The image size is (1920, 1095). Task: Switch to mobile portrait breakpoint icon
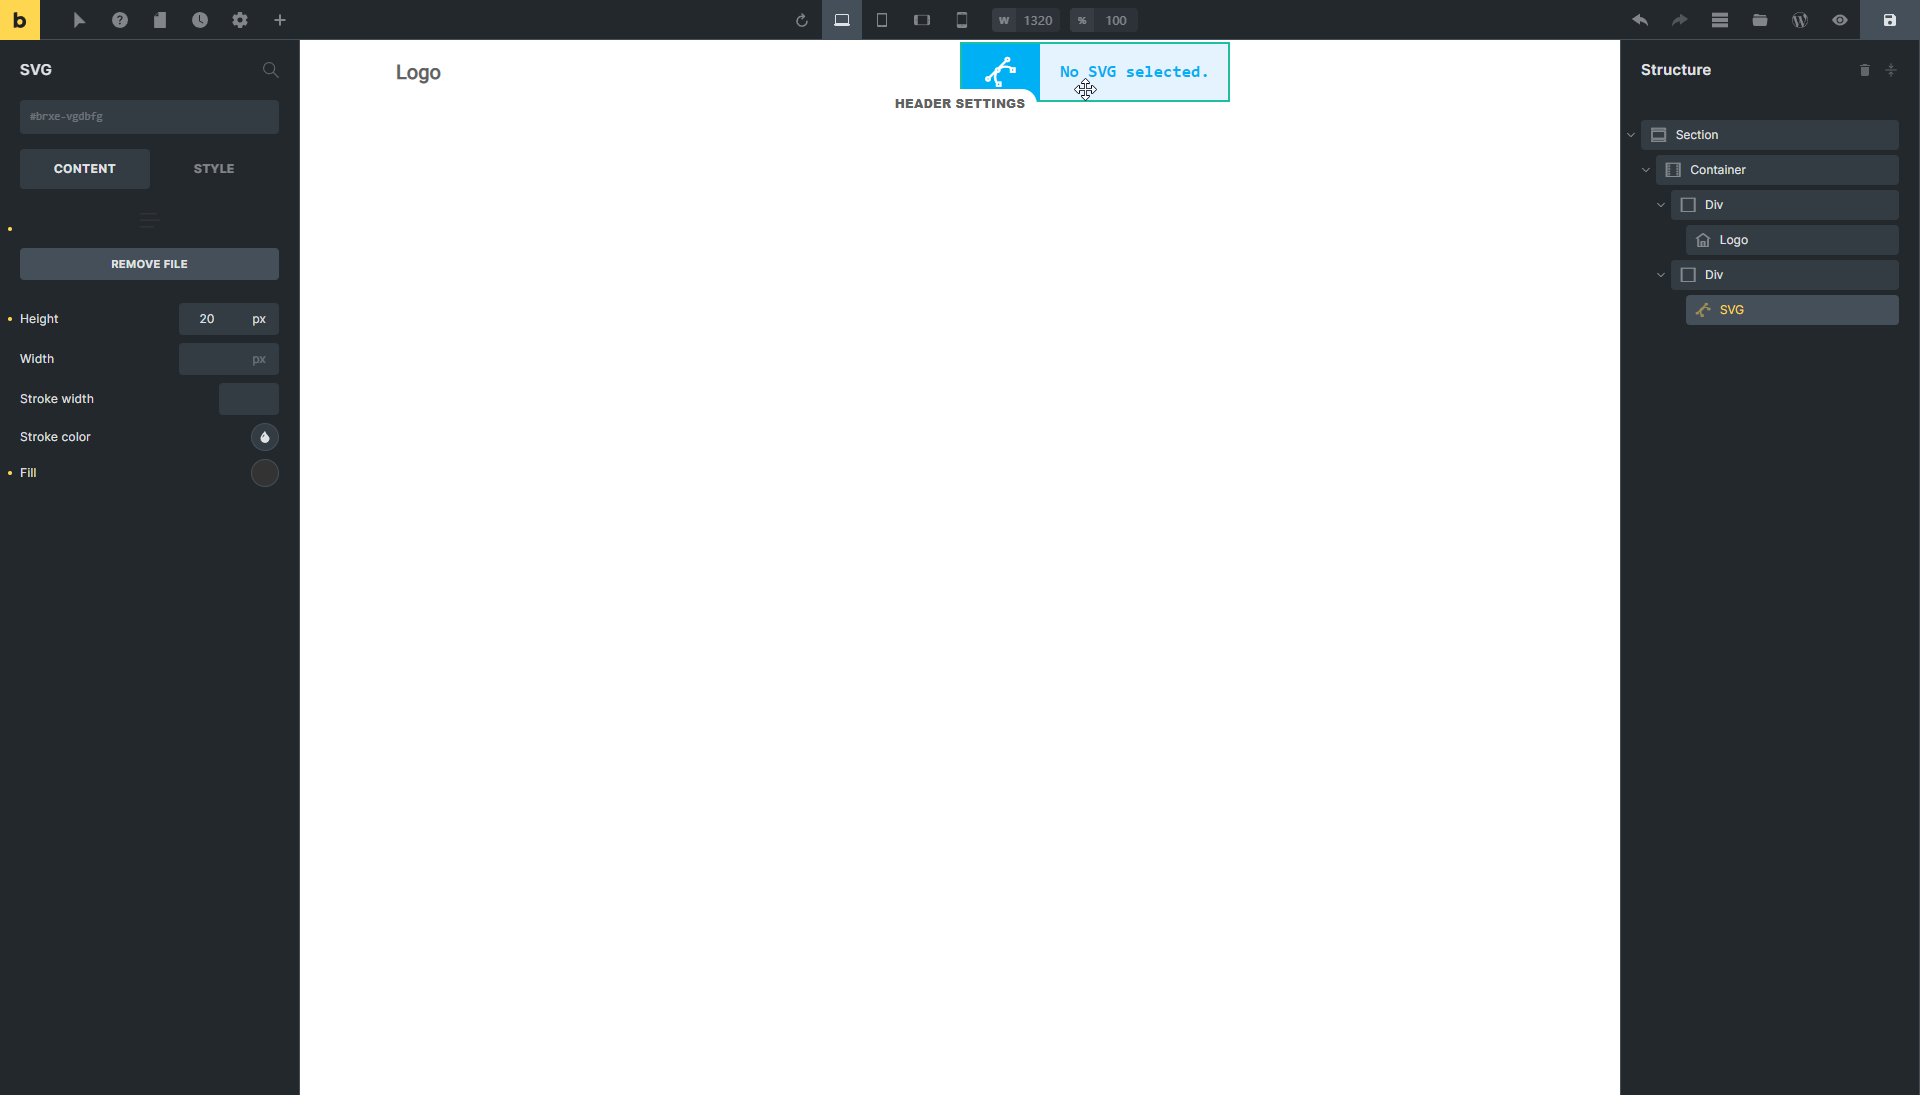click(962, 20)
